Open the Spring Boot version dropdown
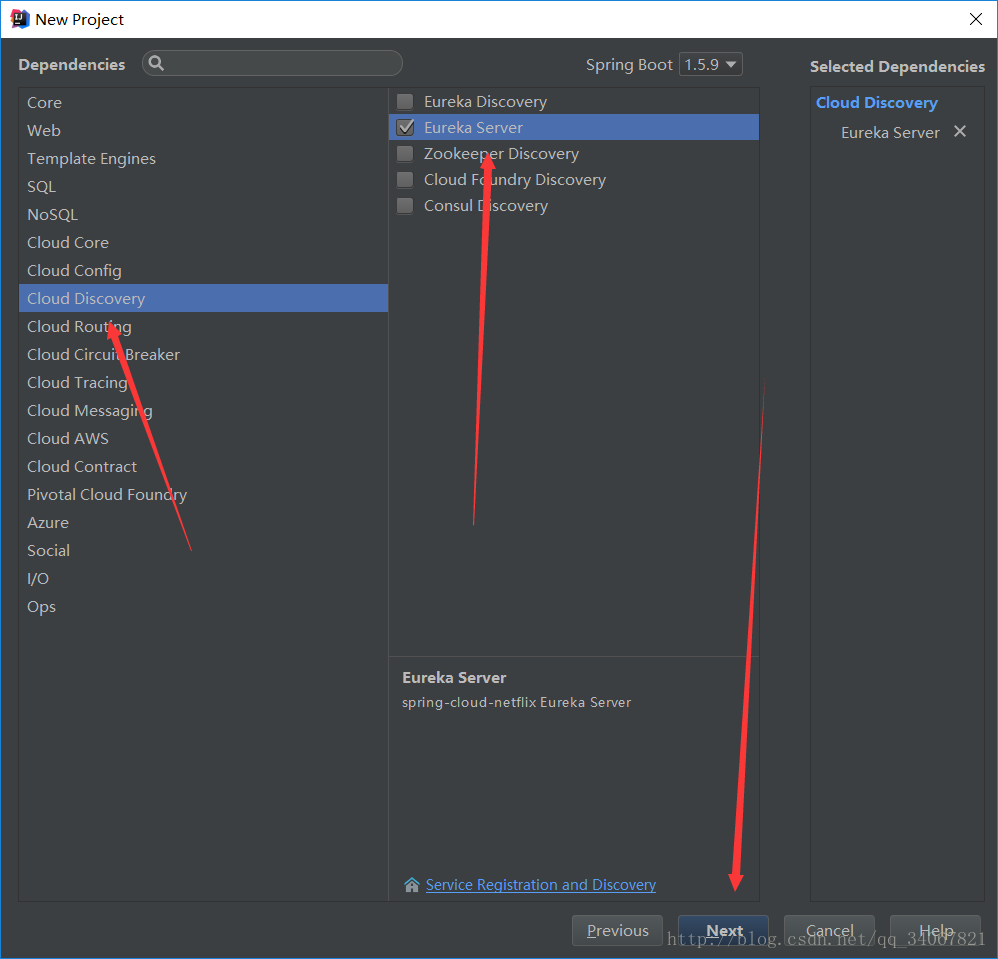The image size is (998, 959). pos(710,64)
